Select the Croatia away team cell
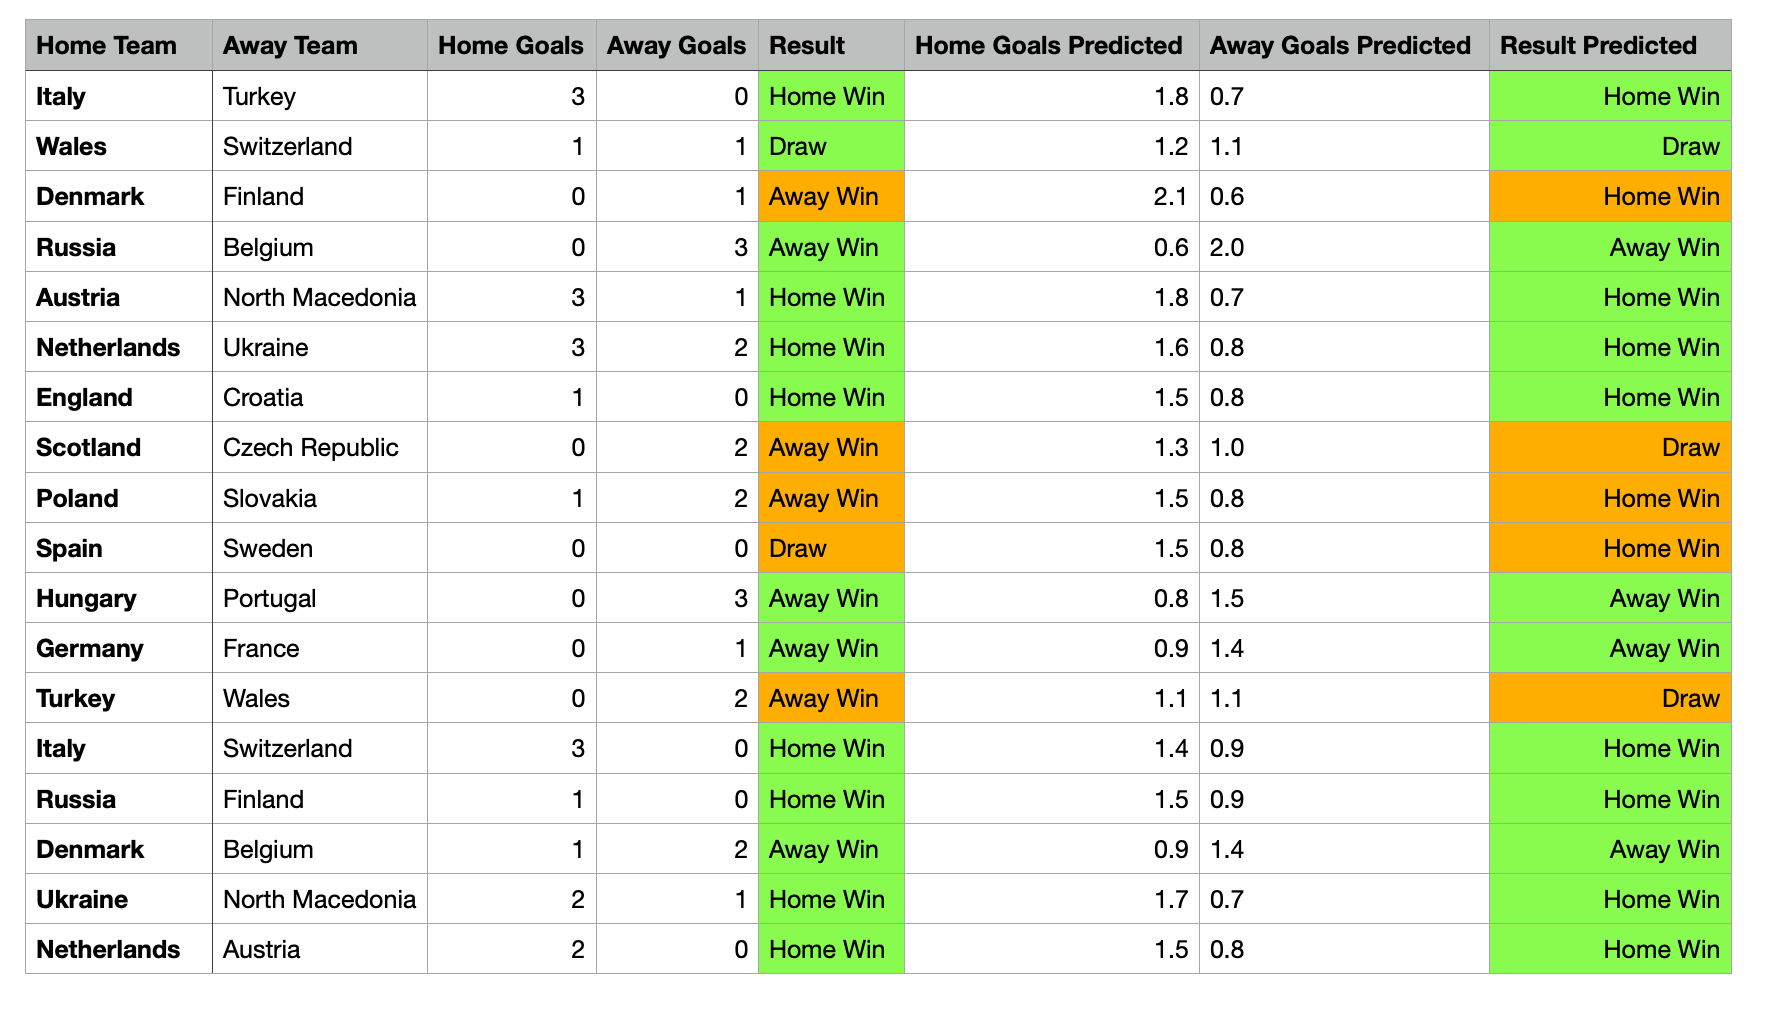The height and width of the screenshot is (1026, 1788). (263, 397)
